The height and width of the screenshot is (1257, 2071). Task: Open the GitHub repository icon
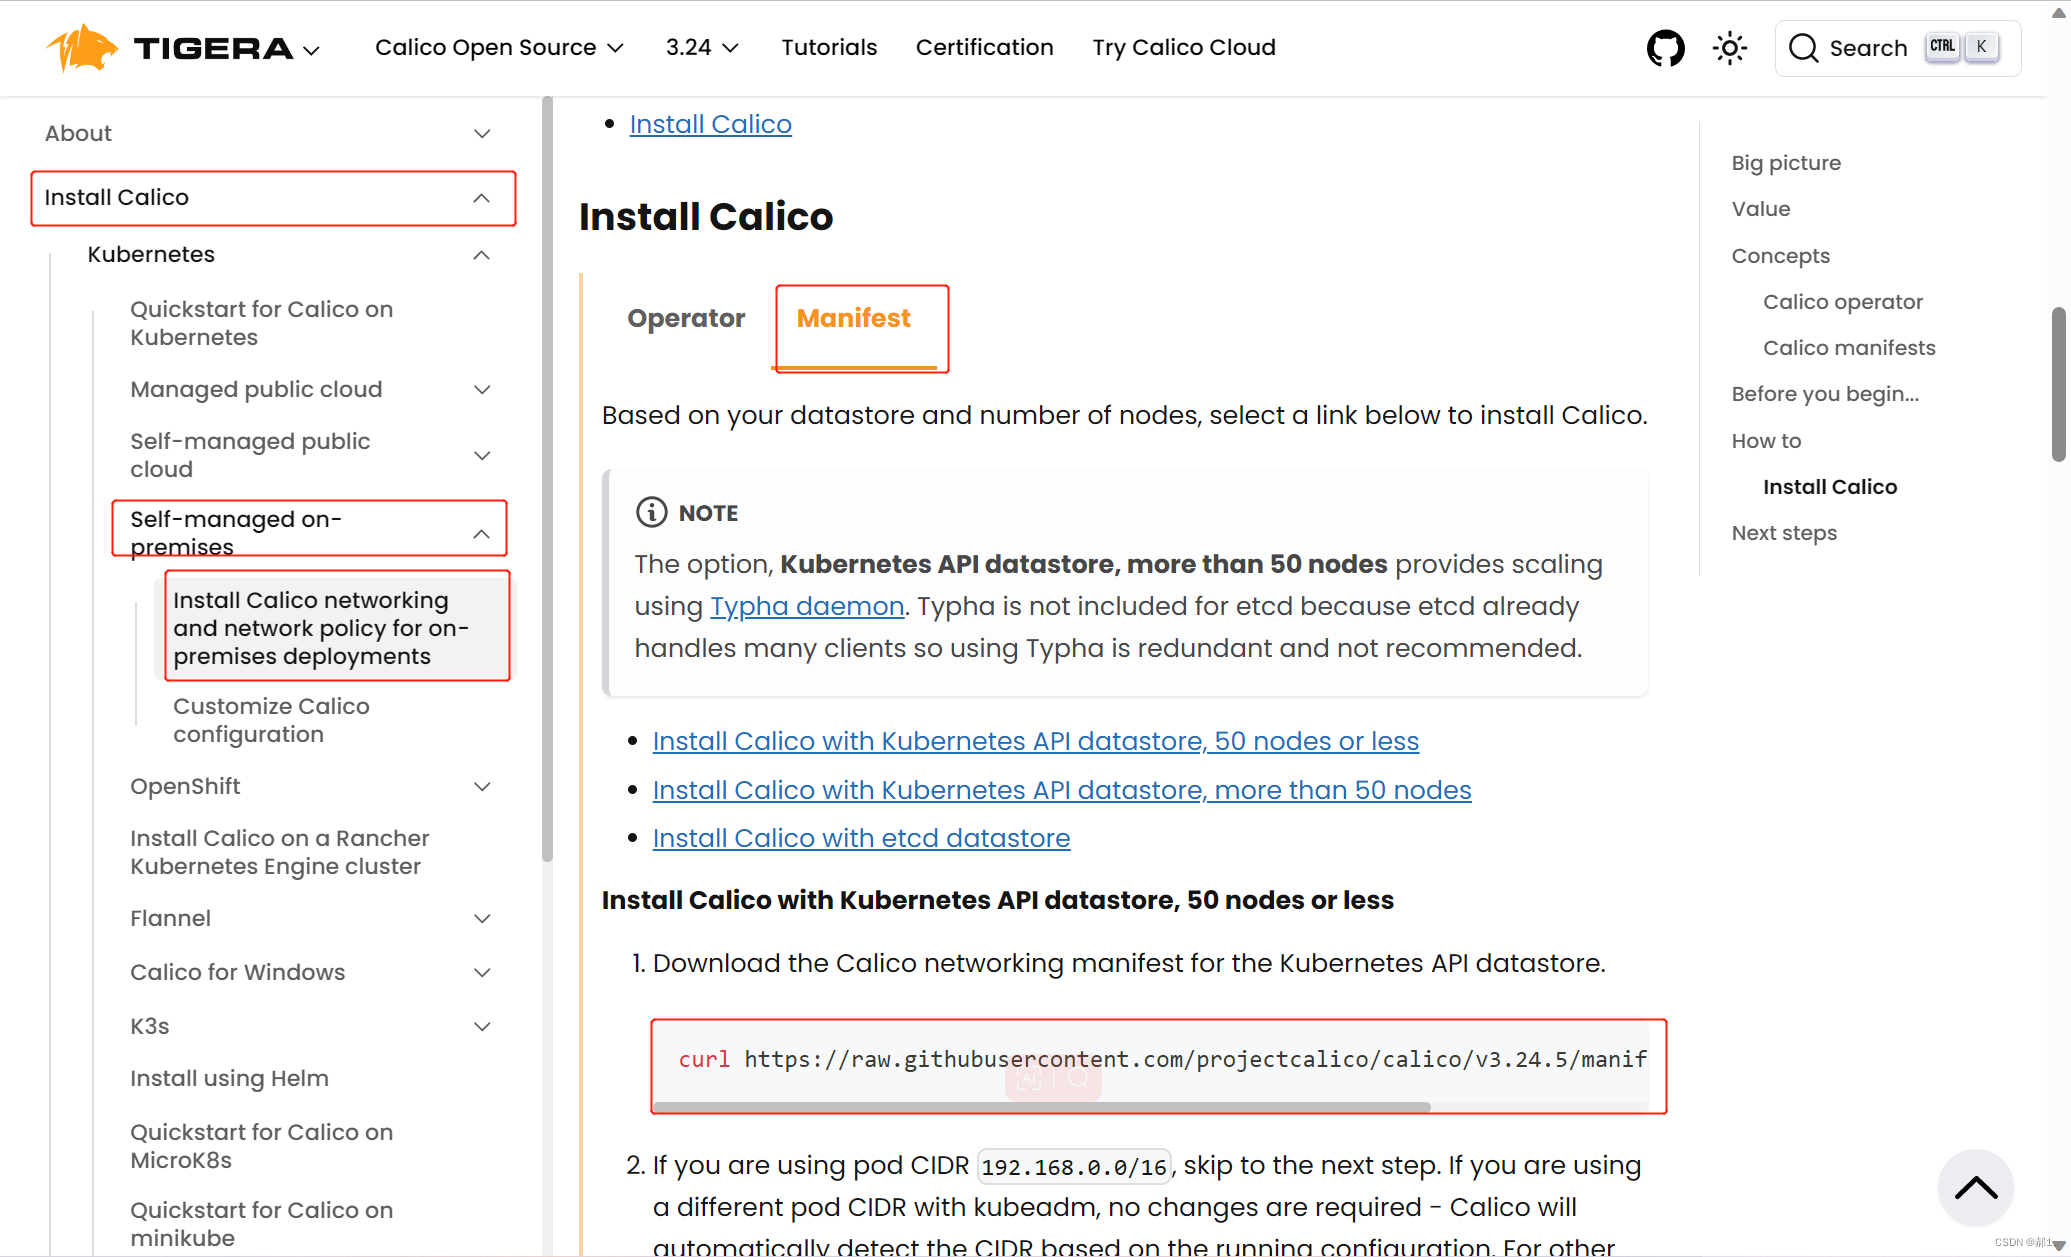click(1665, 48)
